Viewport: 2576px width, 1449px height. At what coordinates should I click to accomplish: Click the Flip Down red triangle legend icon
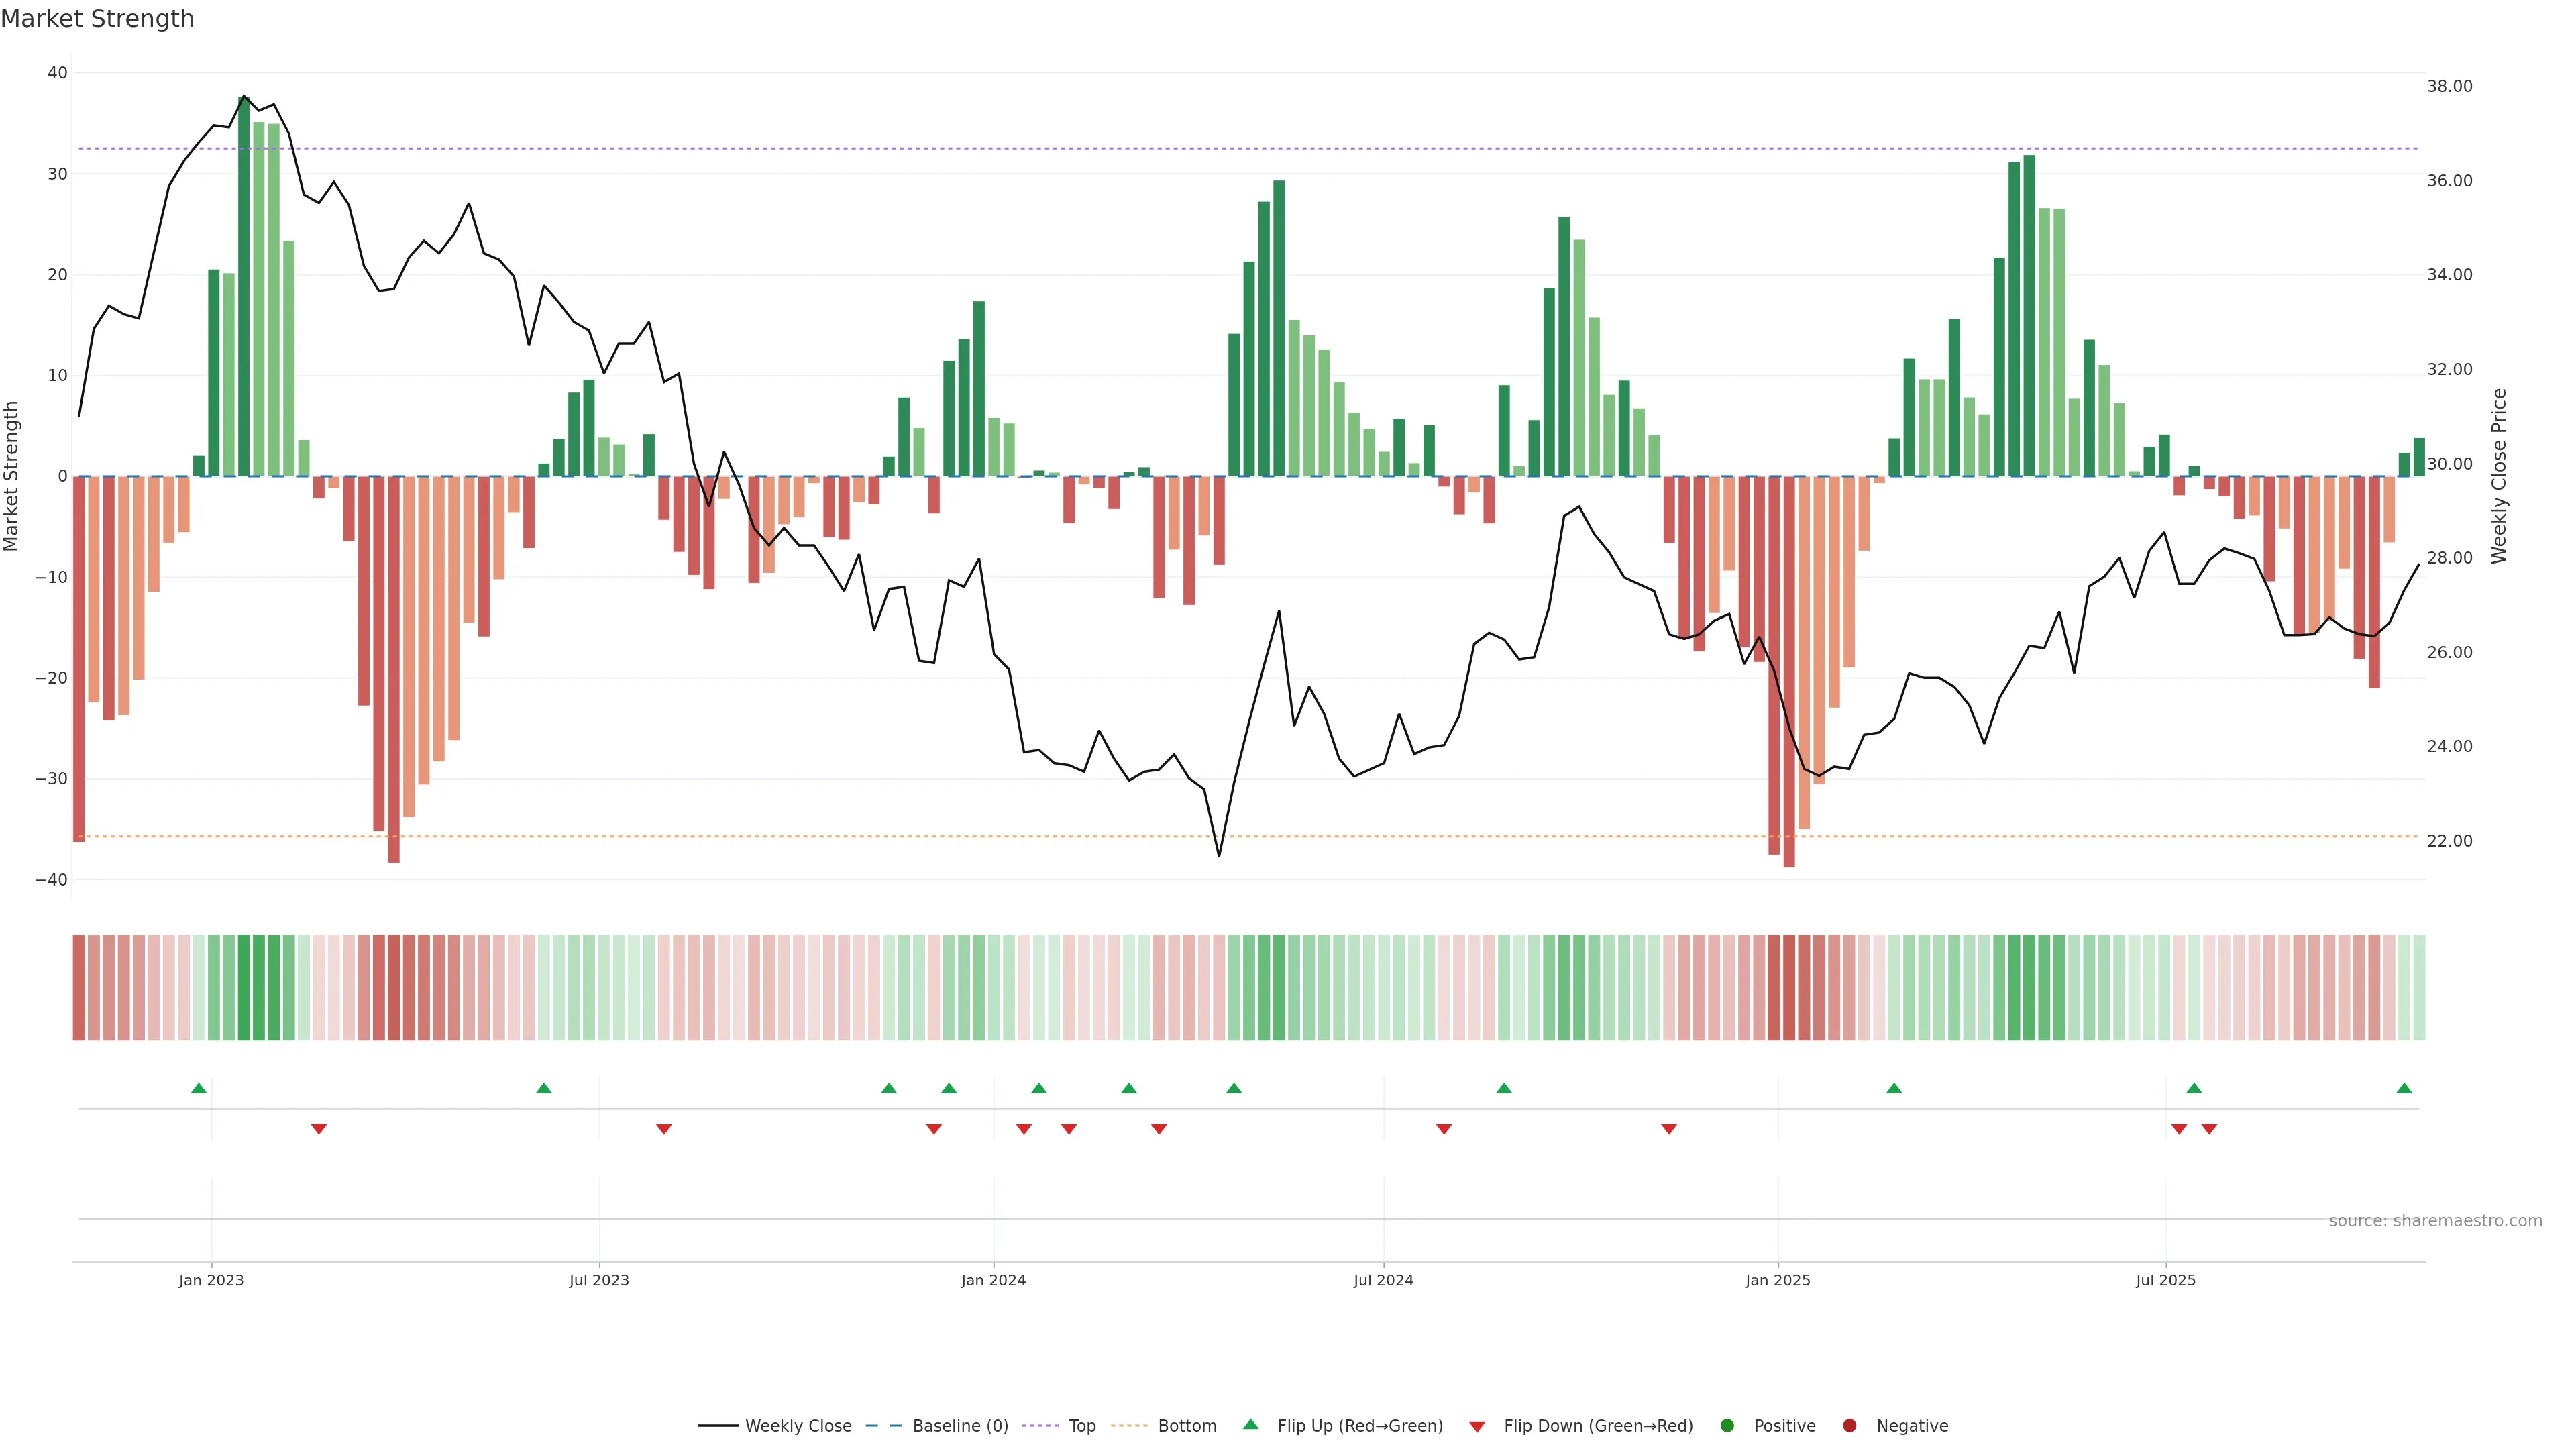click(1477, 1426)
